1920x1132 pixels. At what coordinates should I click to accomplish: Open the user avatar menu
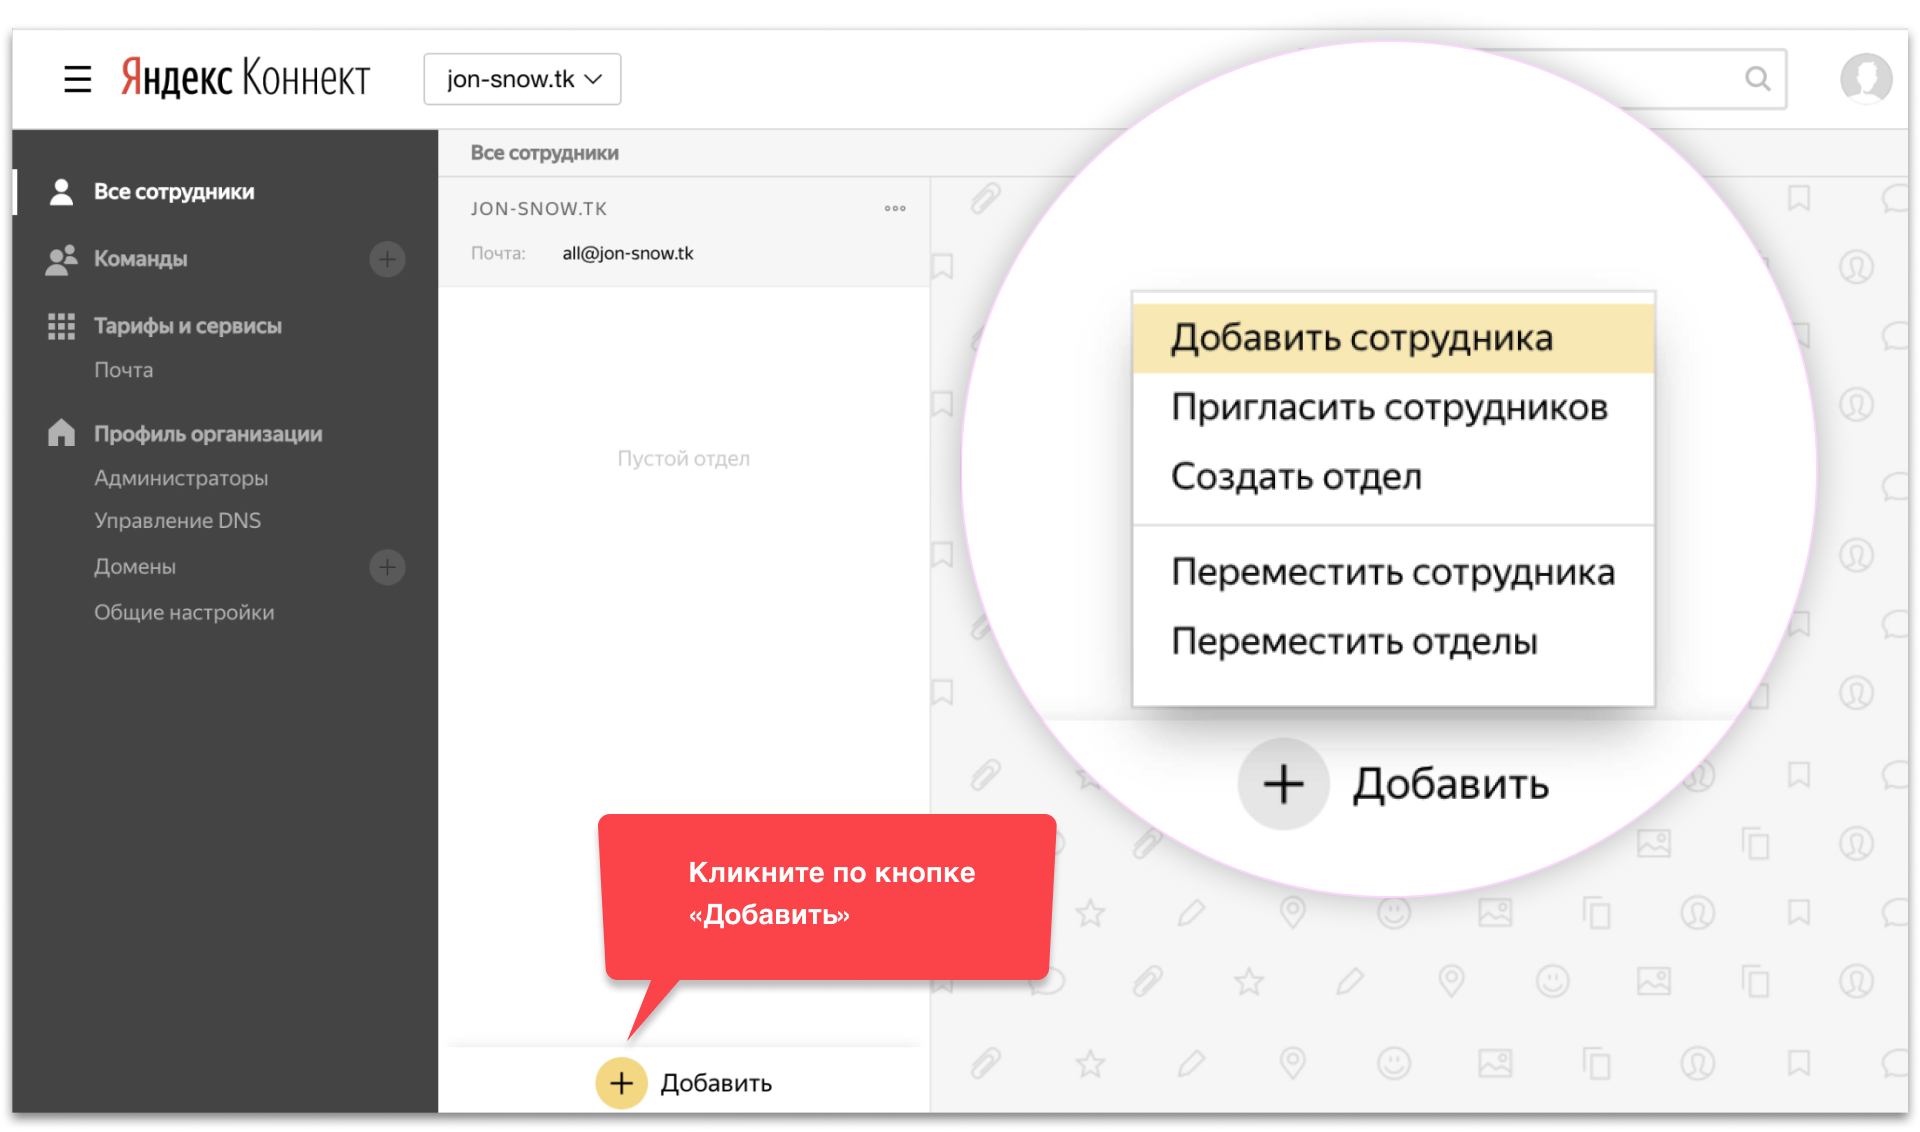coord(1865,78)
